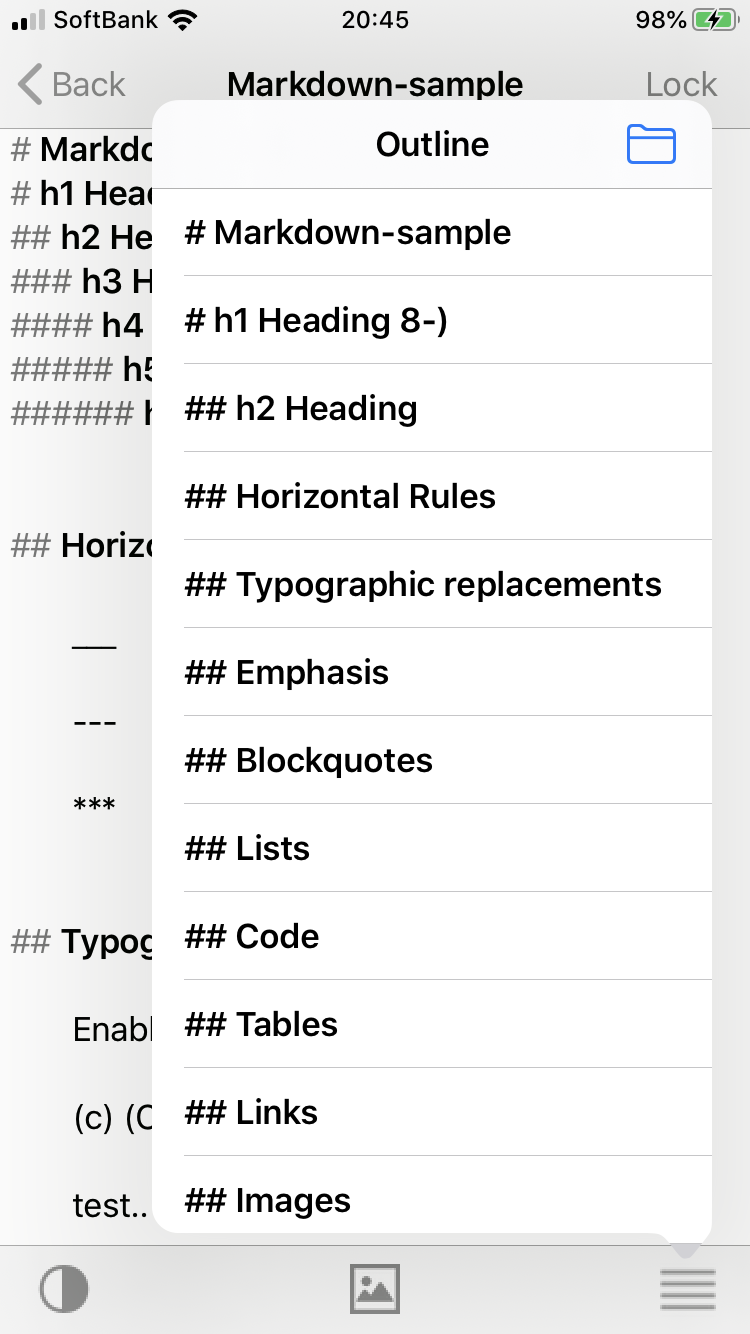Viewport: 750px width, 1334px height.
Task: Toggle the outline list icon at bottom right
Action: (x=688, y=1288)
